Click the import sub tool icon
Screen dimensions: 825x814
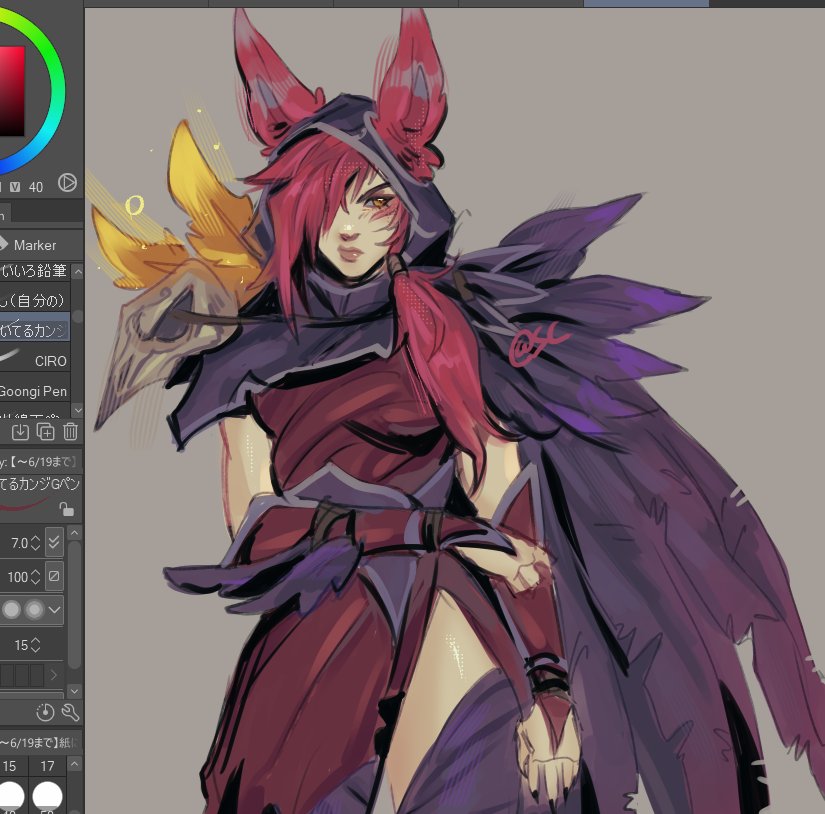pos(20,432)
